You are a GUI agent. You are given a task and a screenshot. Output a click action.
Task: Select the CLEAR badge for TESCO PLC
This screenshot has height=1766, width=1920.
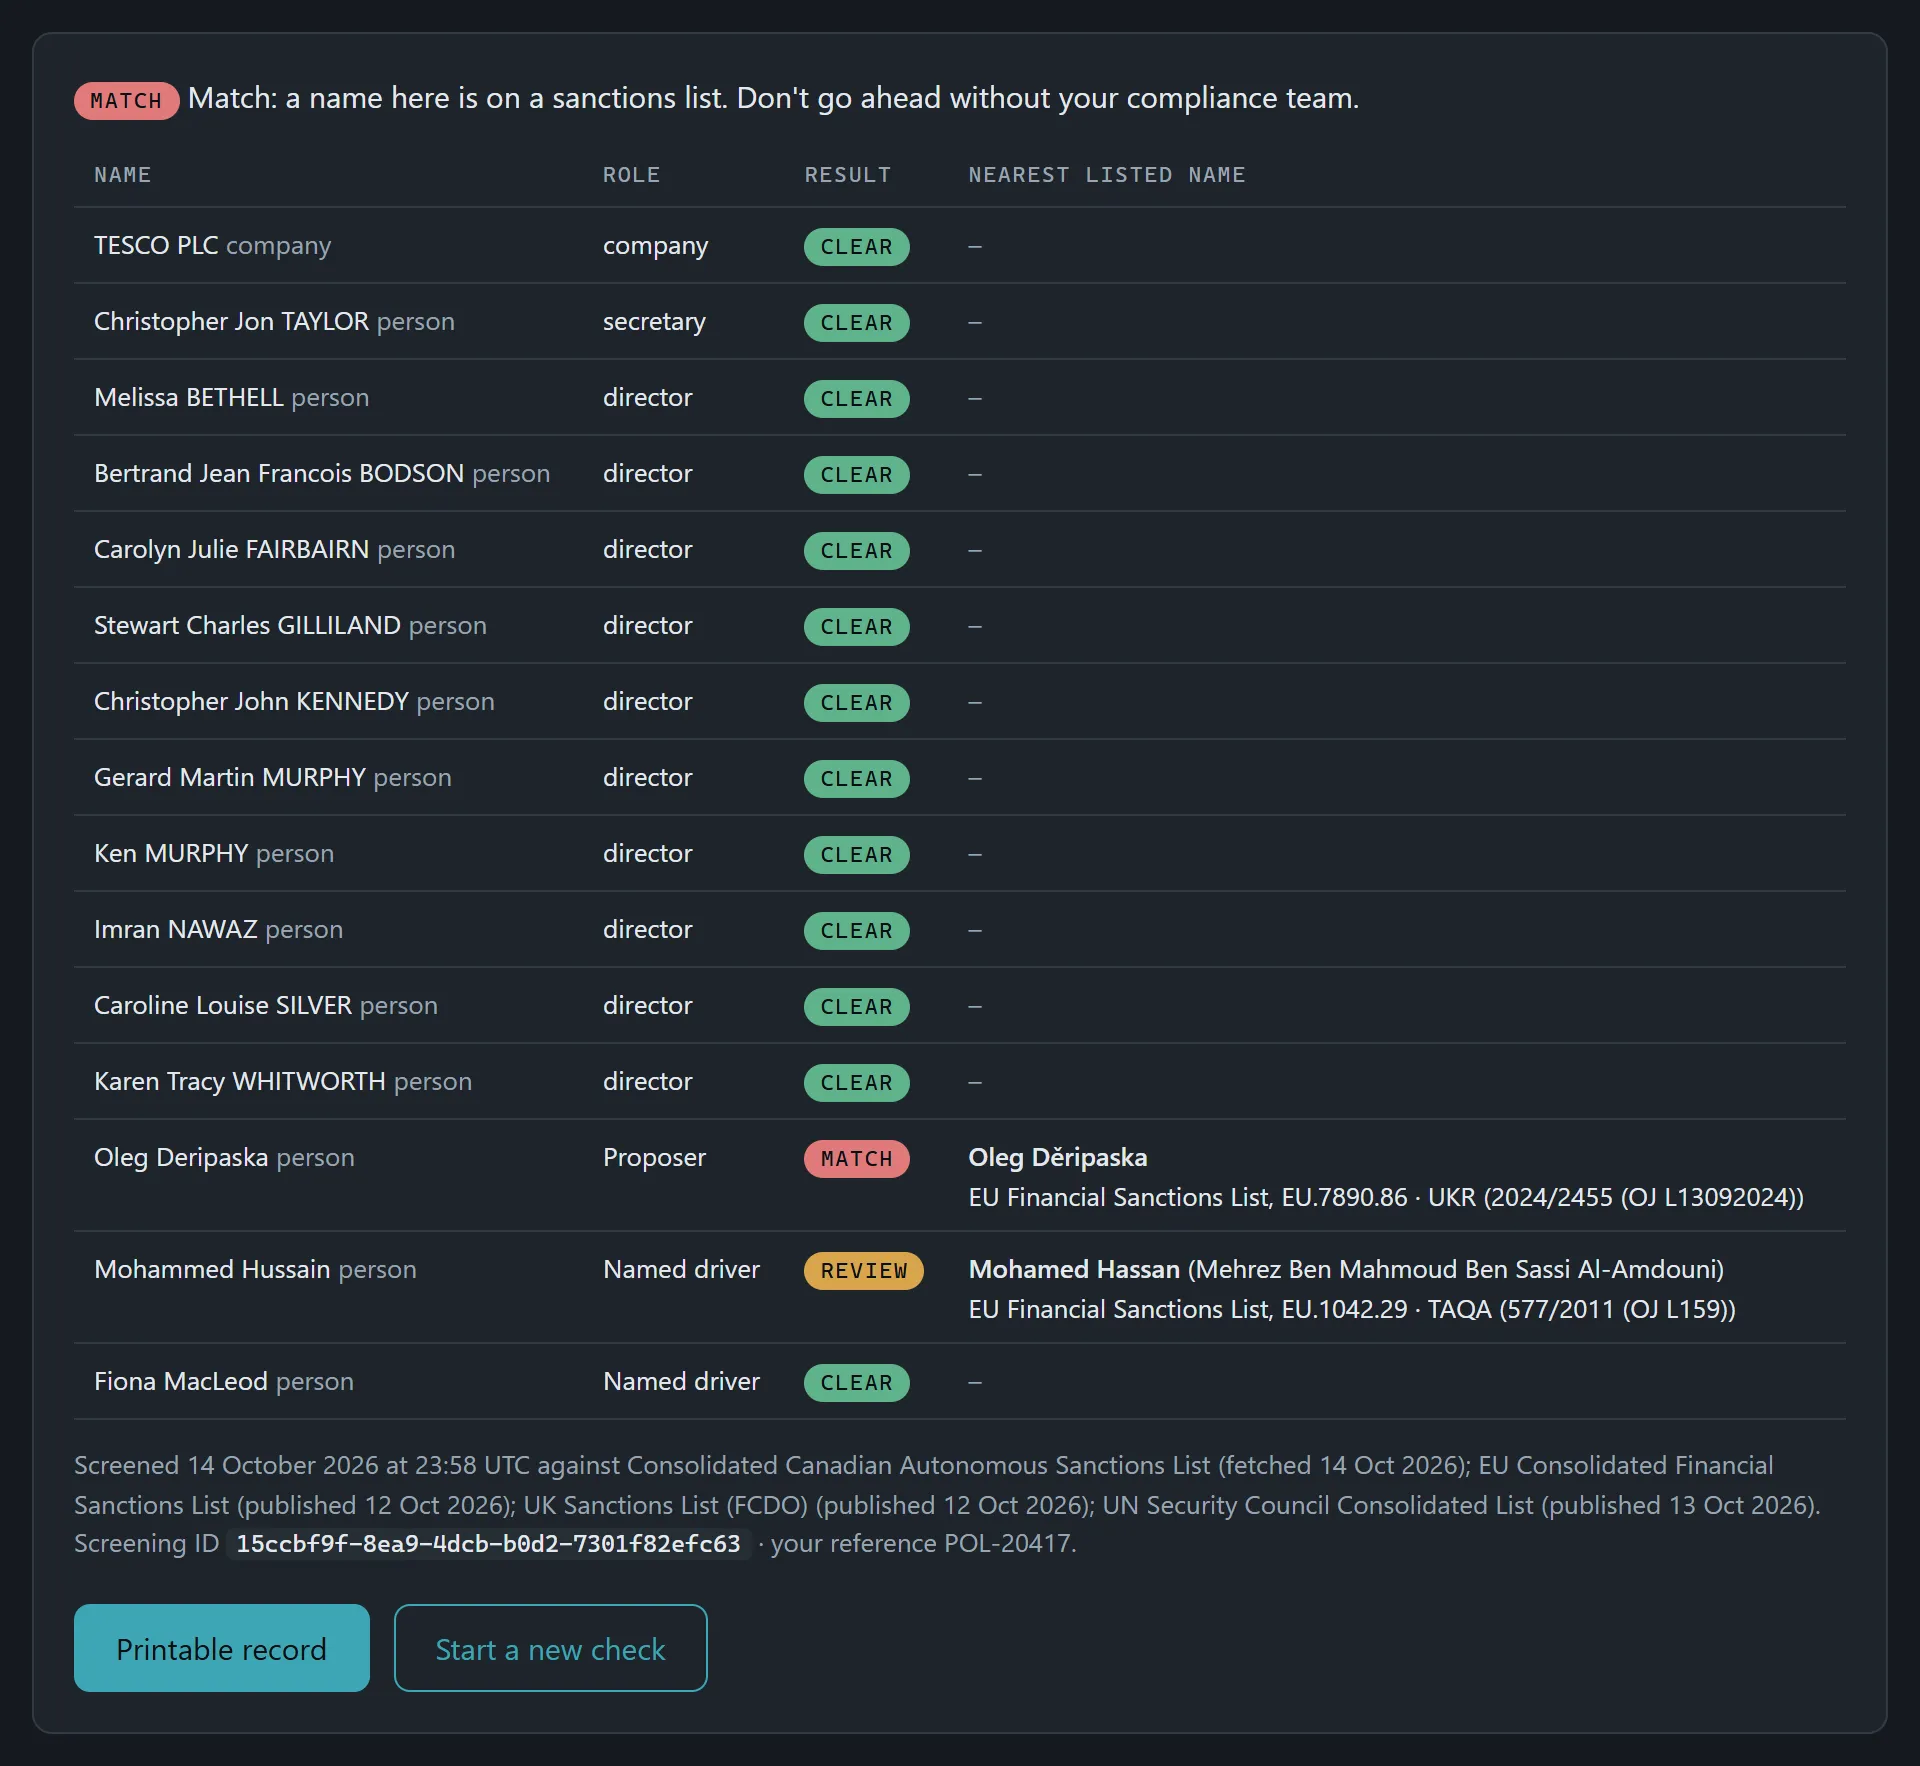click(857, 247)
